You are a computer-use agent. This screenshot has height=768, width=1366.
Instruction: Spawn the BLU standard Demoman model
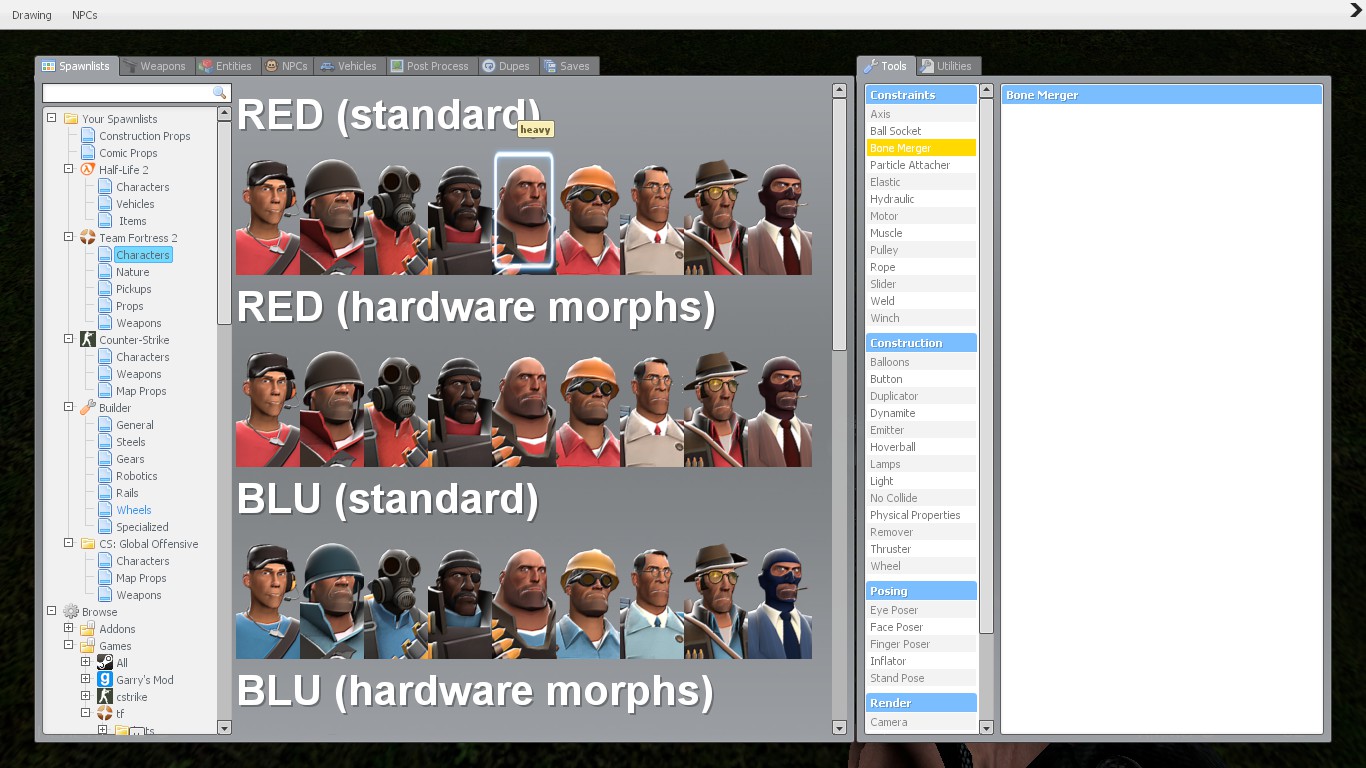460,599
